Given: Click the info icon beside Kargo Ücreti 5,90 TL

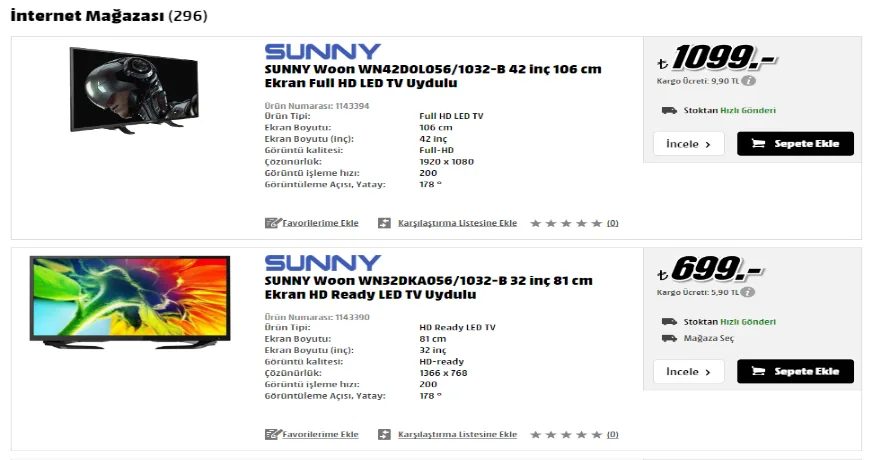Looking at the screenshot, I should coord(748,292).
